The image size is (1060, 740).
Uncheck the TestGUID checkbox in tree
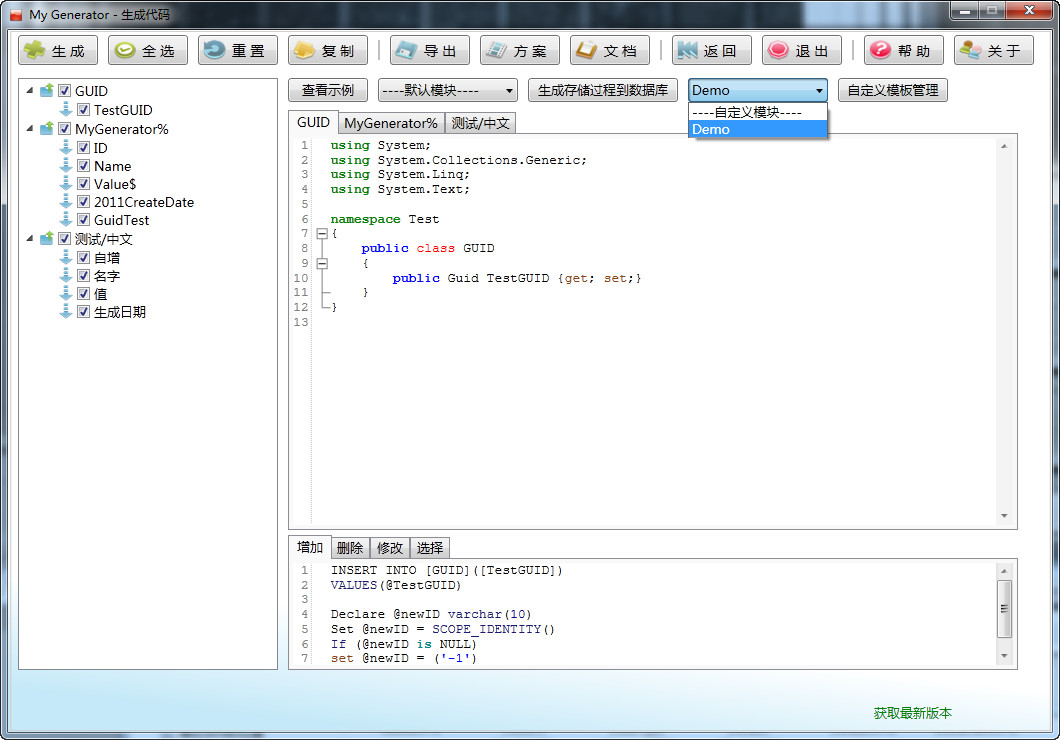point(84,110)
